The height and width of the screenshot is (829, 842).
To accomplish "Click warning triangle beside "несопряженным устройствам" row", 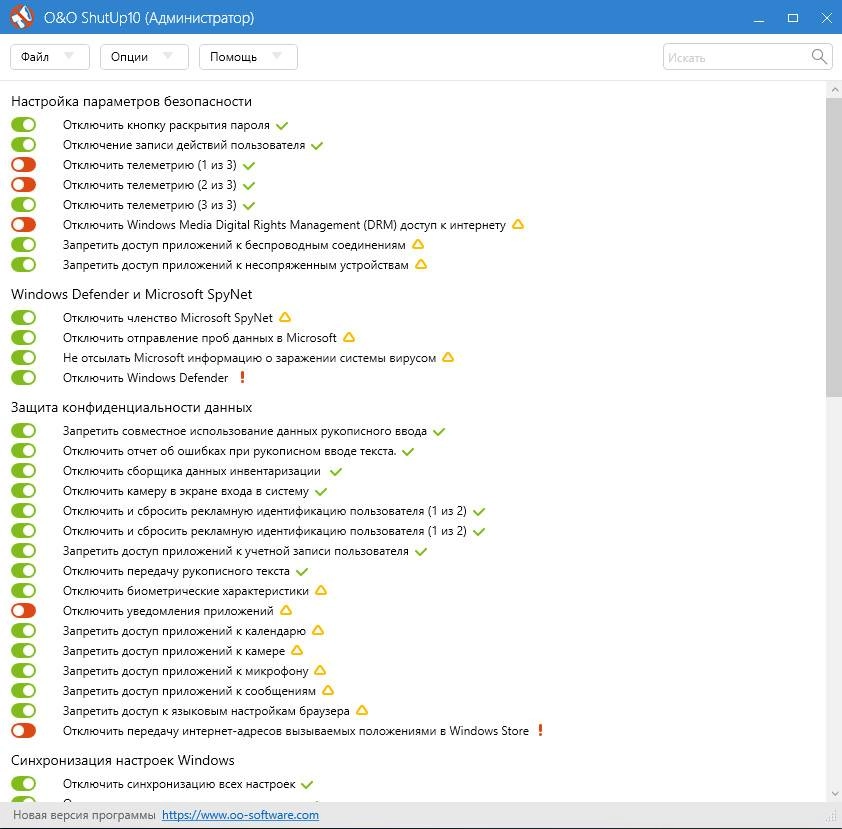I will click(421, 264).
